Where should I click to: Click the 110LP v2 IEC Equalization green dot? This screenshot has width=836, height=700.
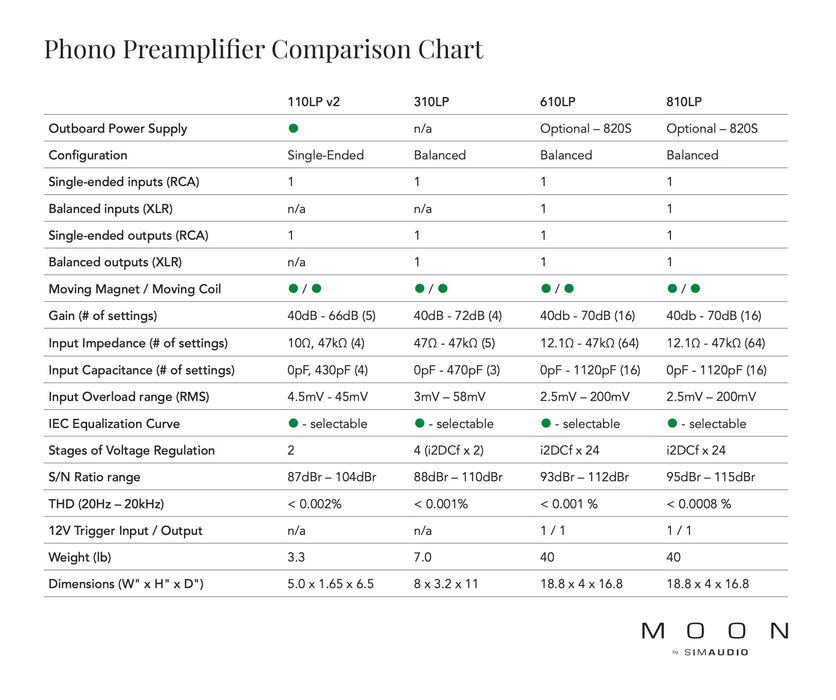pos(293,423)
